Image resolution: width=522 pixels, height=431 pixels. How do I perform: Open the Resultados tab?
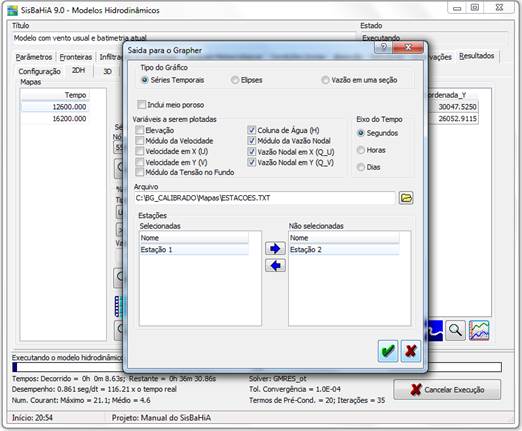(476, 56)
